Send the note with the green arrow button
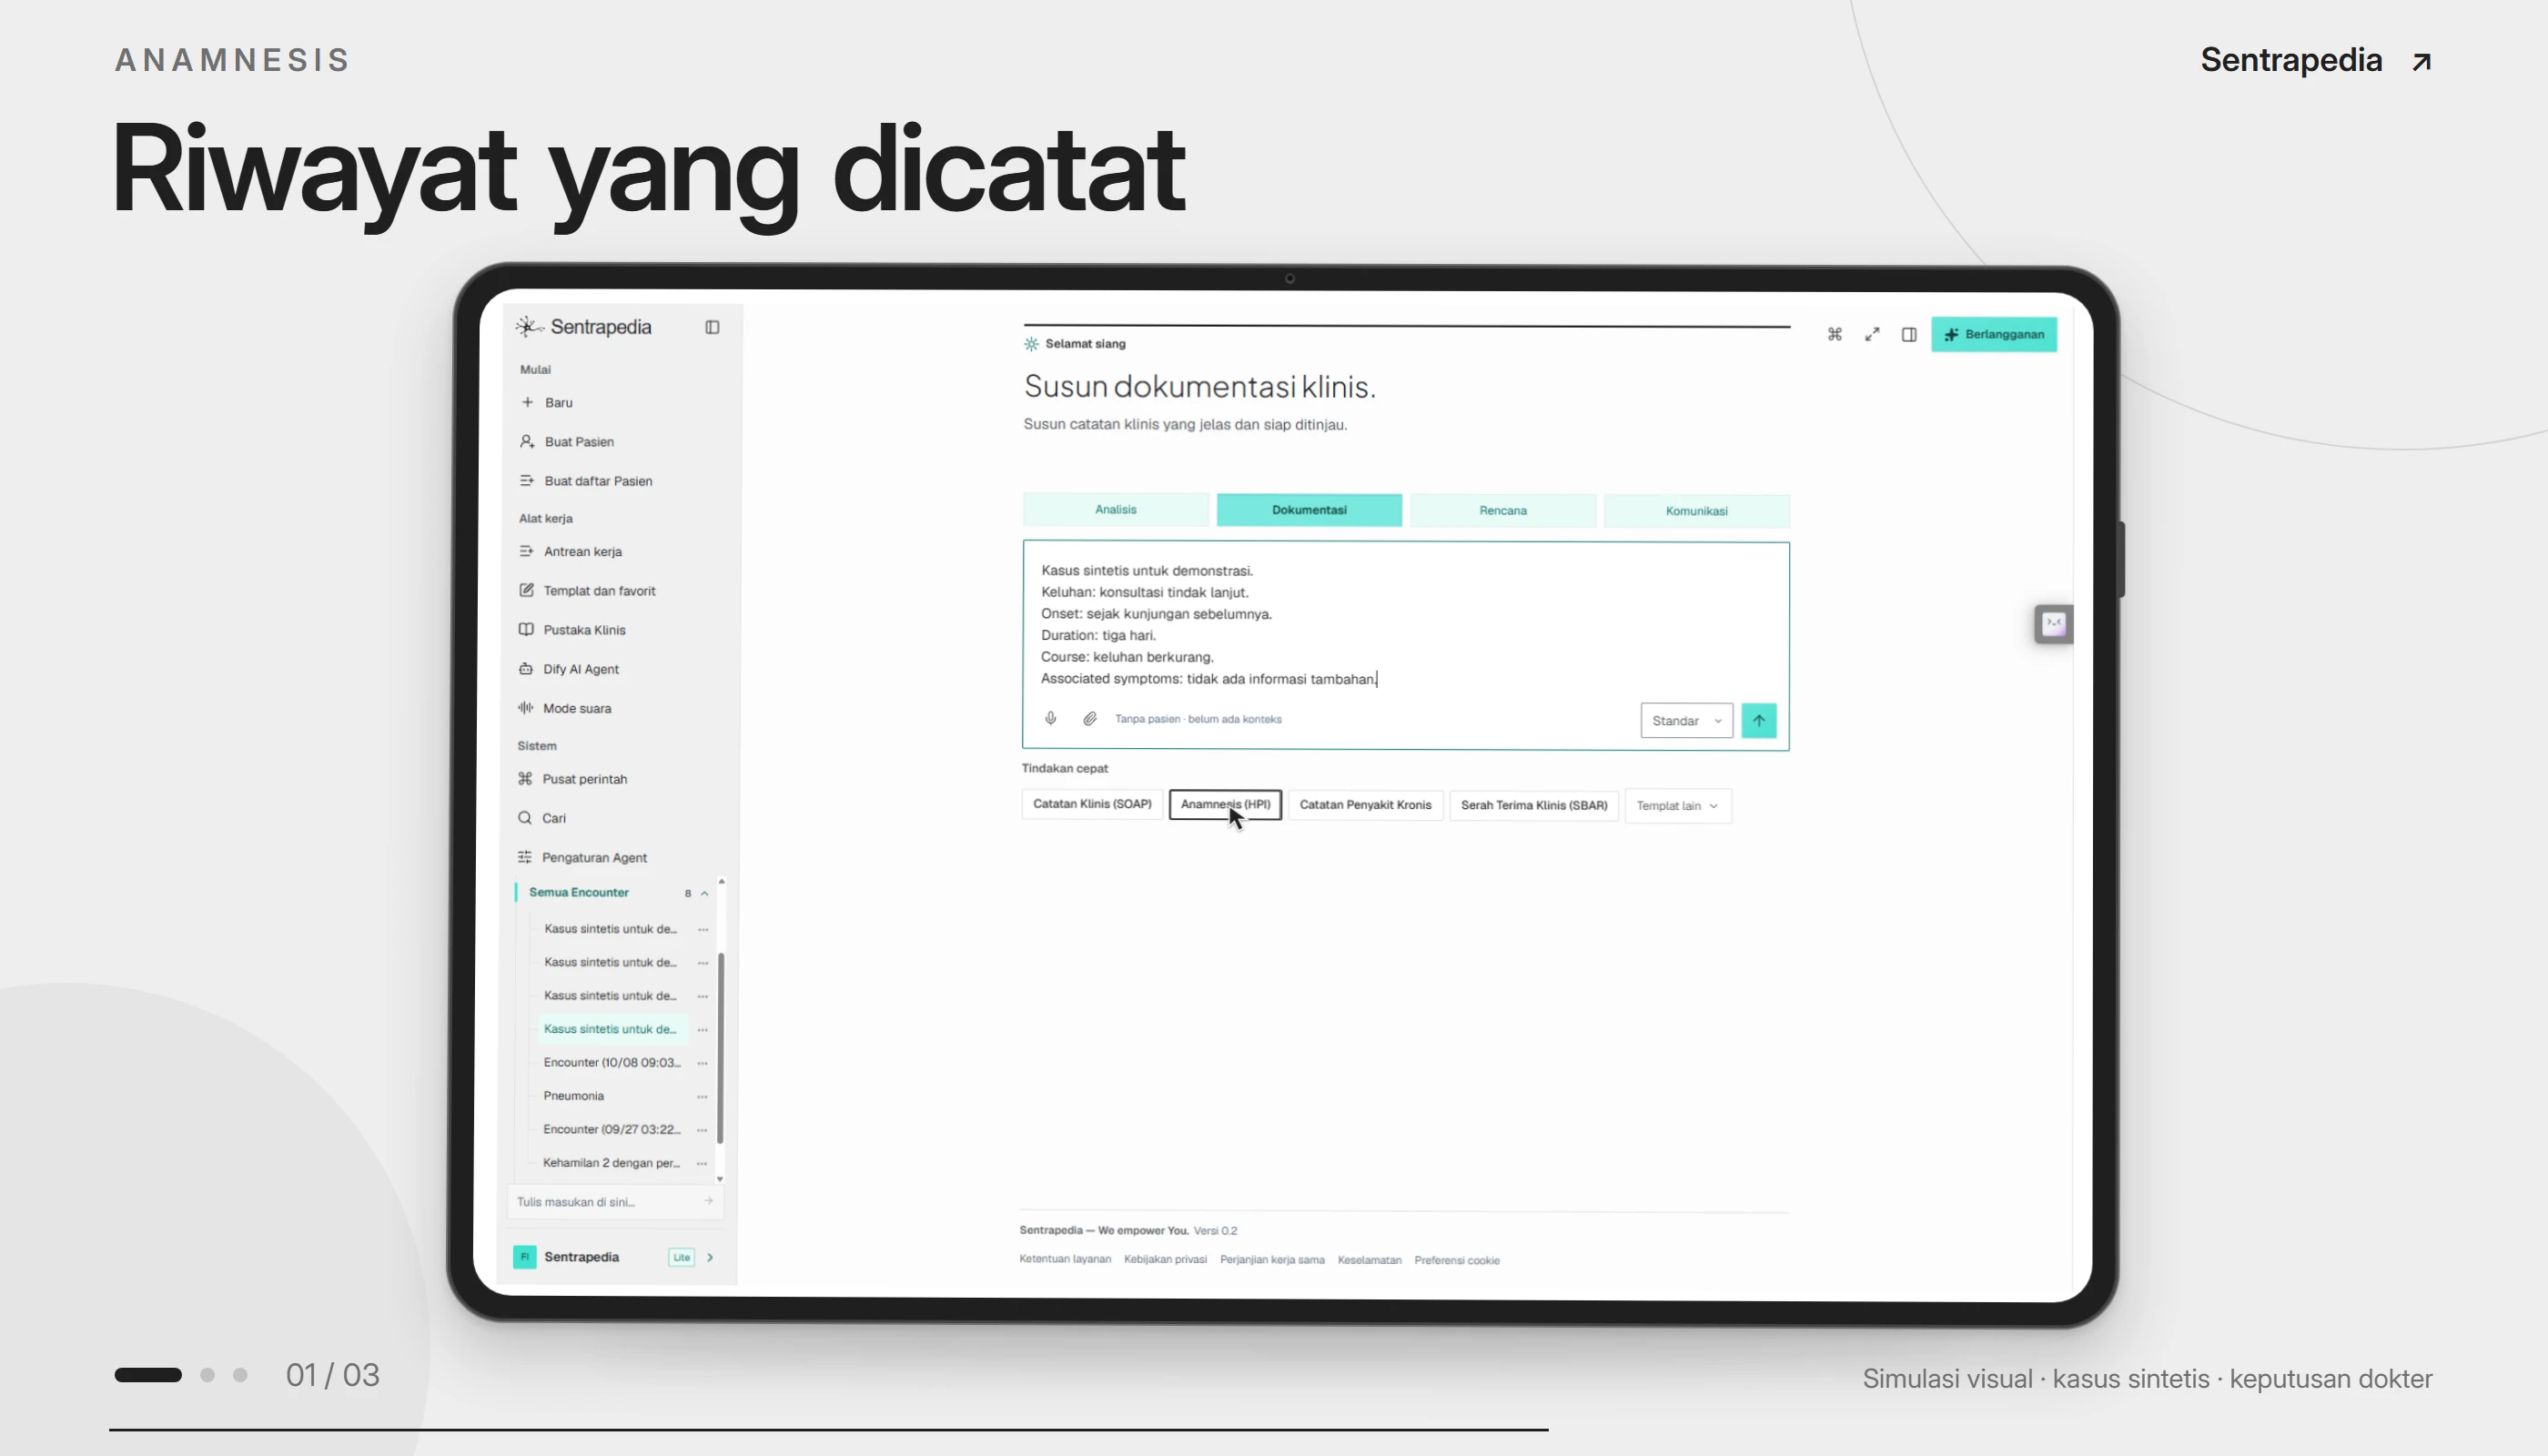 click(x=1759, y=720)
